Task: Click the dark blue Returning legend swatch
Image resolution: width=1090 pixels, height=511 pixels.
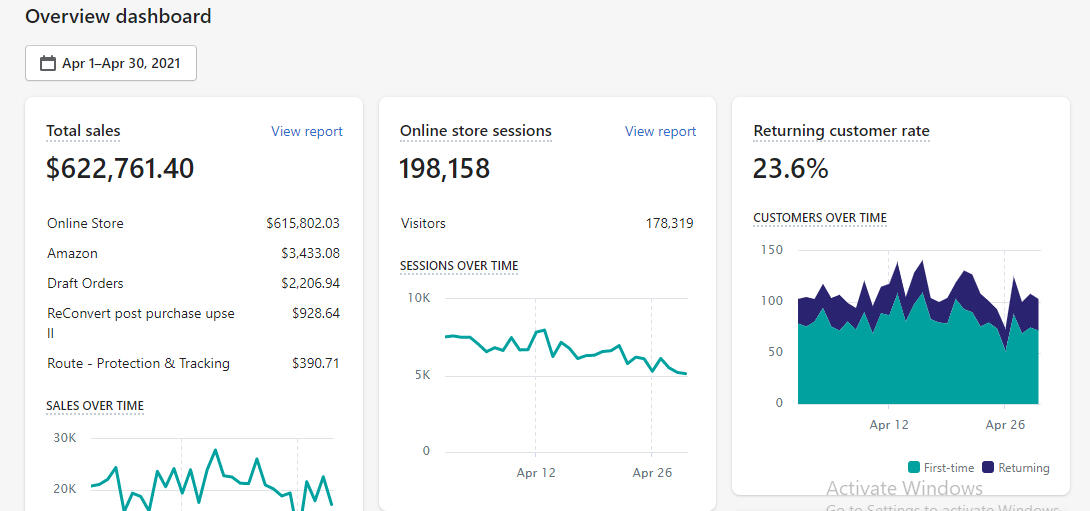Action: click(x=987, y=468)
